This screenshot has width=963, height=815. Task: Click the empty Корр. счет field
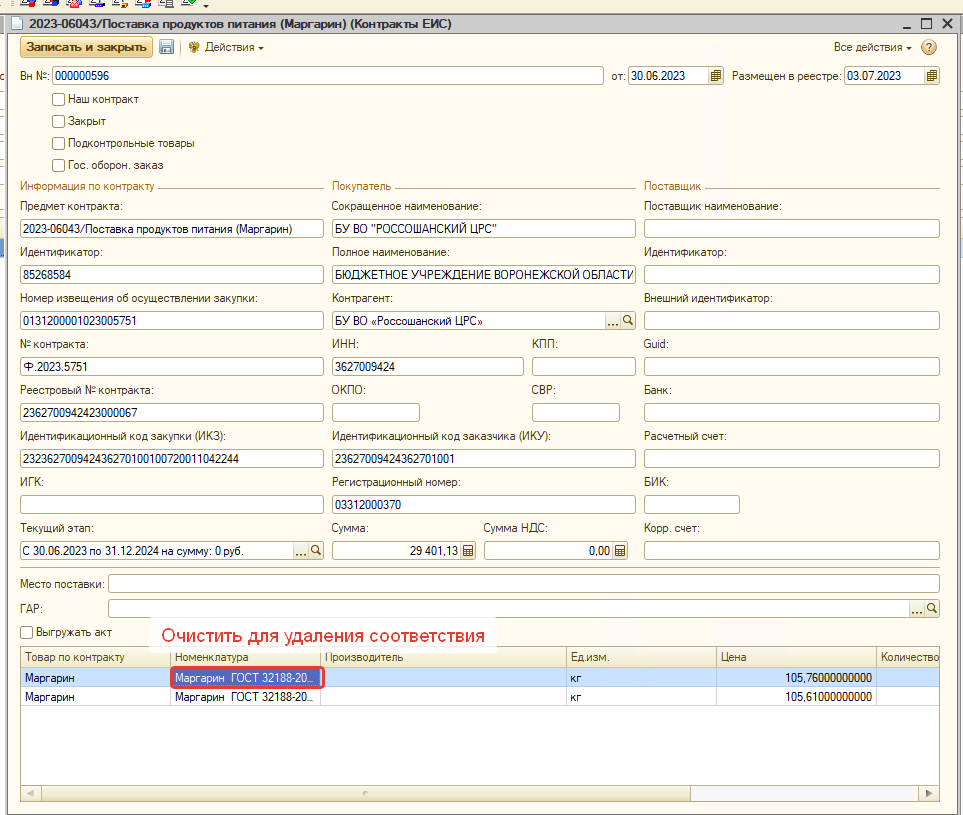click(x=792, y=551)
